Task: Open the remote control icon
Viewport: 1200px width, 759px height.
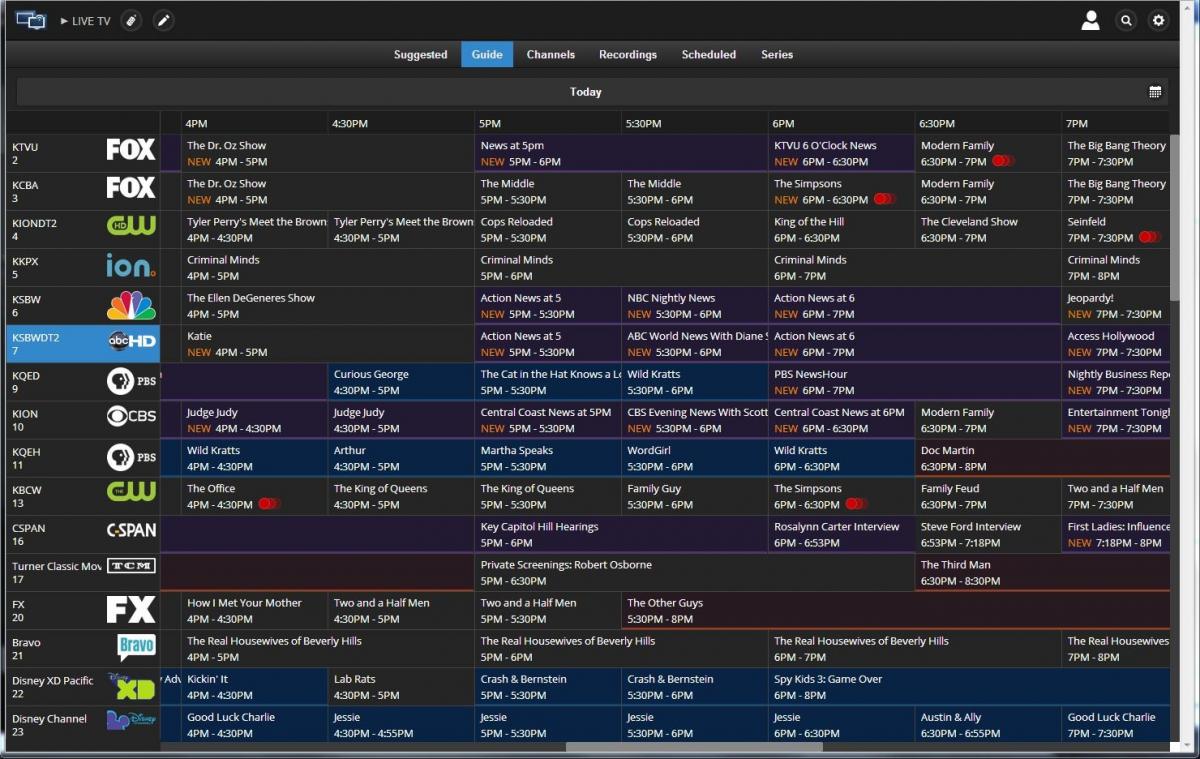Action: tap(131, 20)
